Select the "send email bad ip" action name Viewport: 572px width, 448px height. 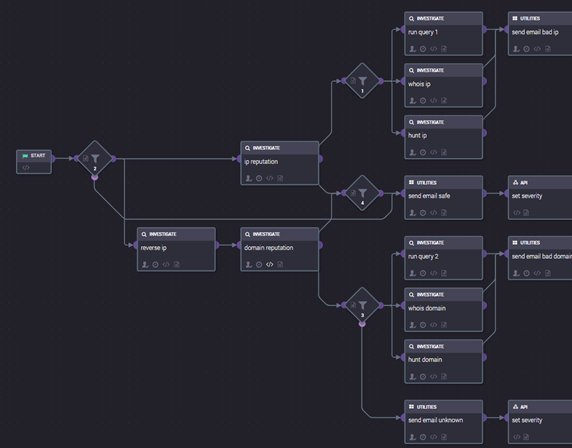[x=535, y=32]
